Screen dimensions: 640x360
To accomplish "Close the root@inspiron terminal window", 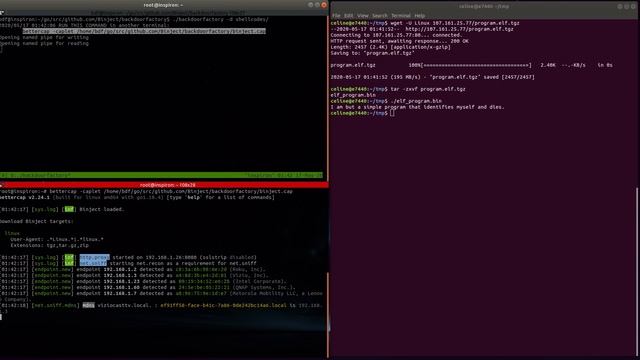I will 324,5.
